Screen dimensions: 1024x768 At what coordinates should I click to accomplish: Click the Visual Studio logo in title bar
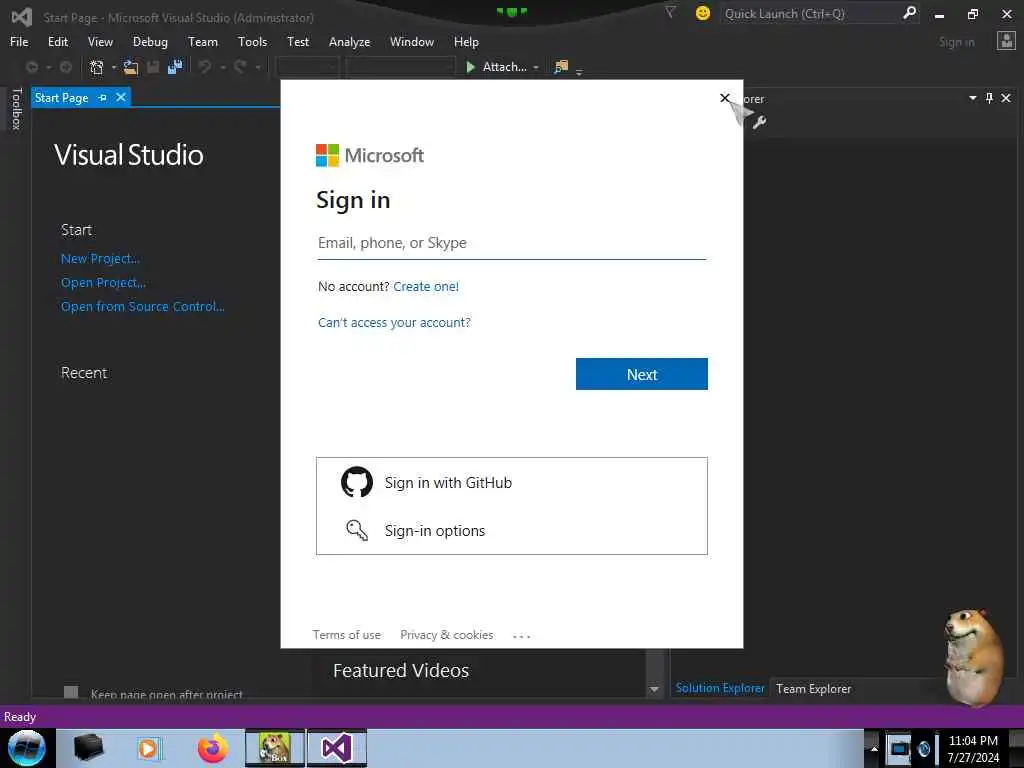tap(21, 16)
